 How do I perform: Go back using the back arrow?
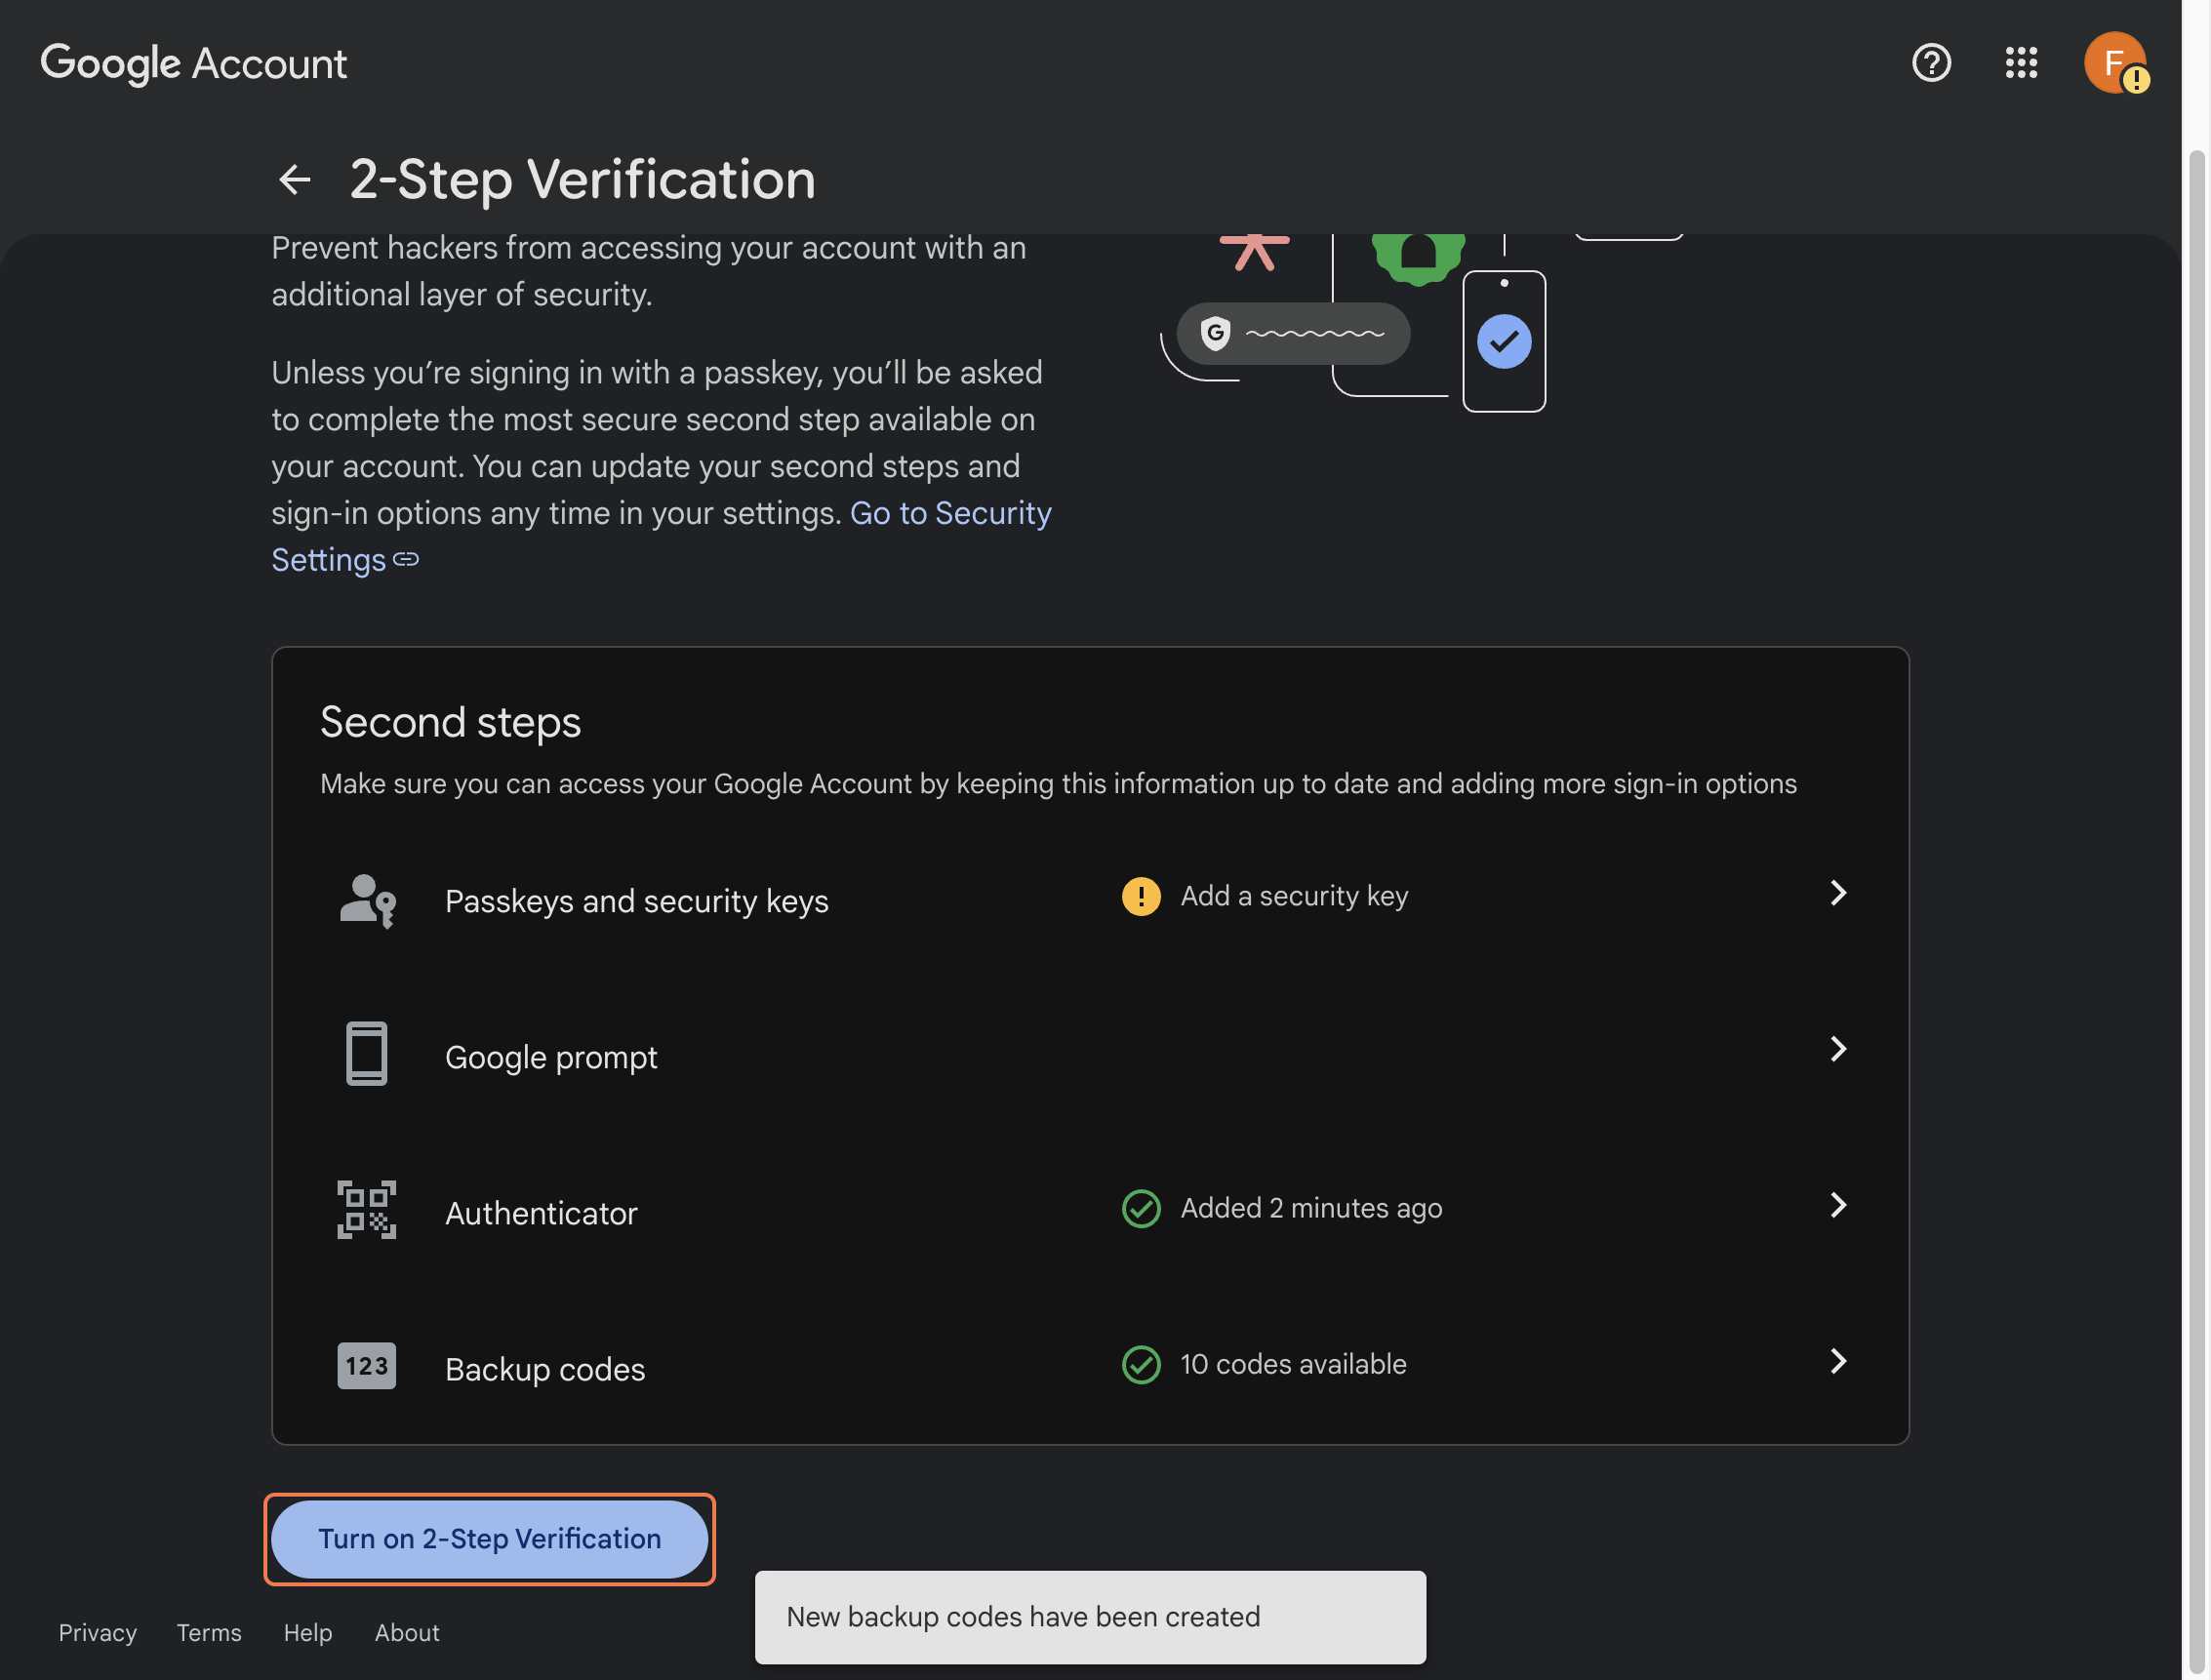point(294,180)
